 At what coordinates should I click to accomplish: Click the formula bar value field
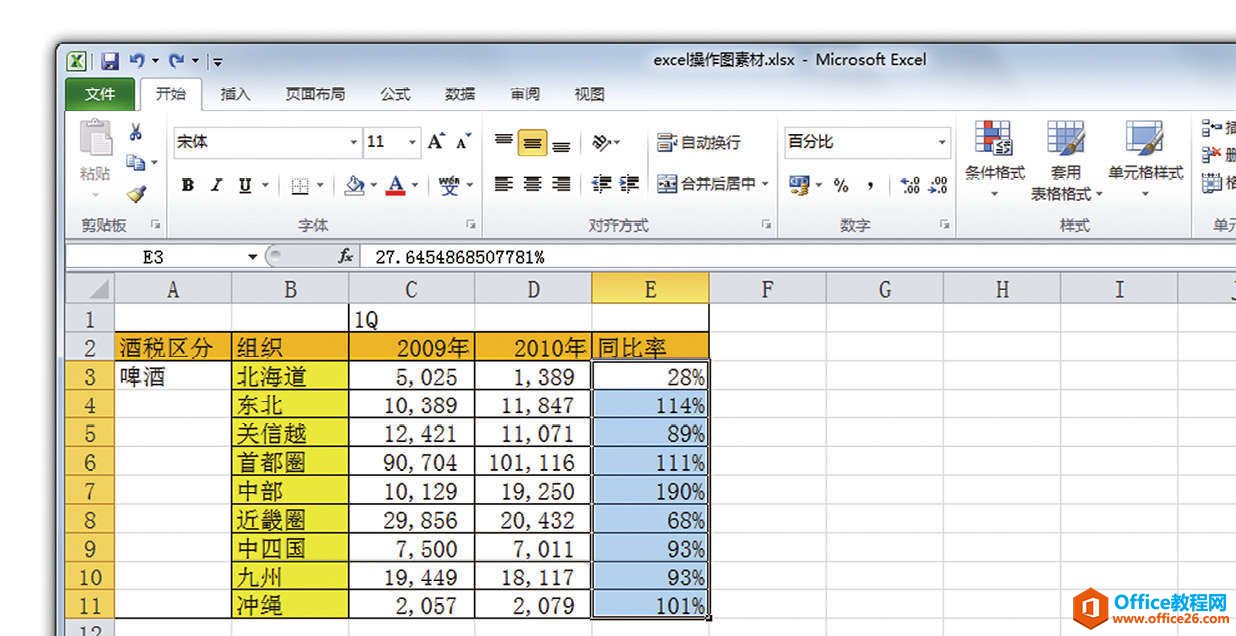click(800, 257)
